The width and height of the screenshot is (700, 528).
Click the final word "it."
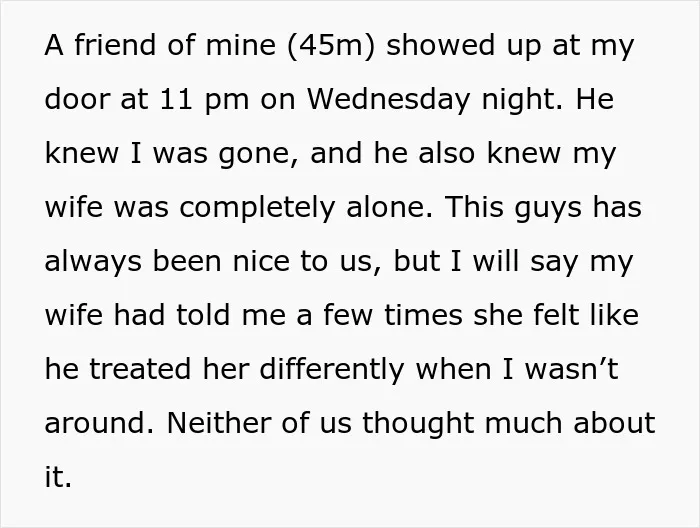point(58,477)
